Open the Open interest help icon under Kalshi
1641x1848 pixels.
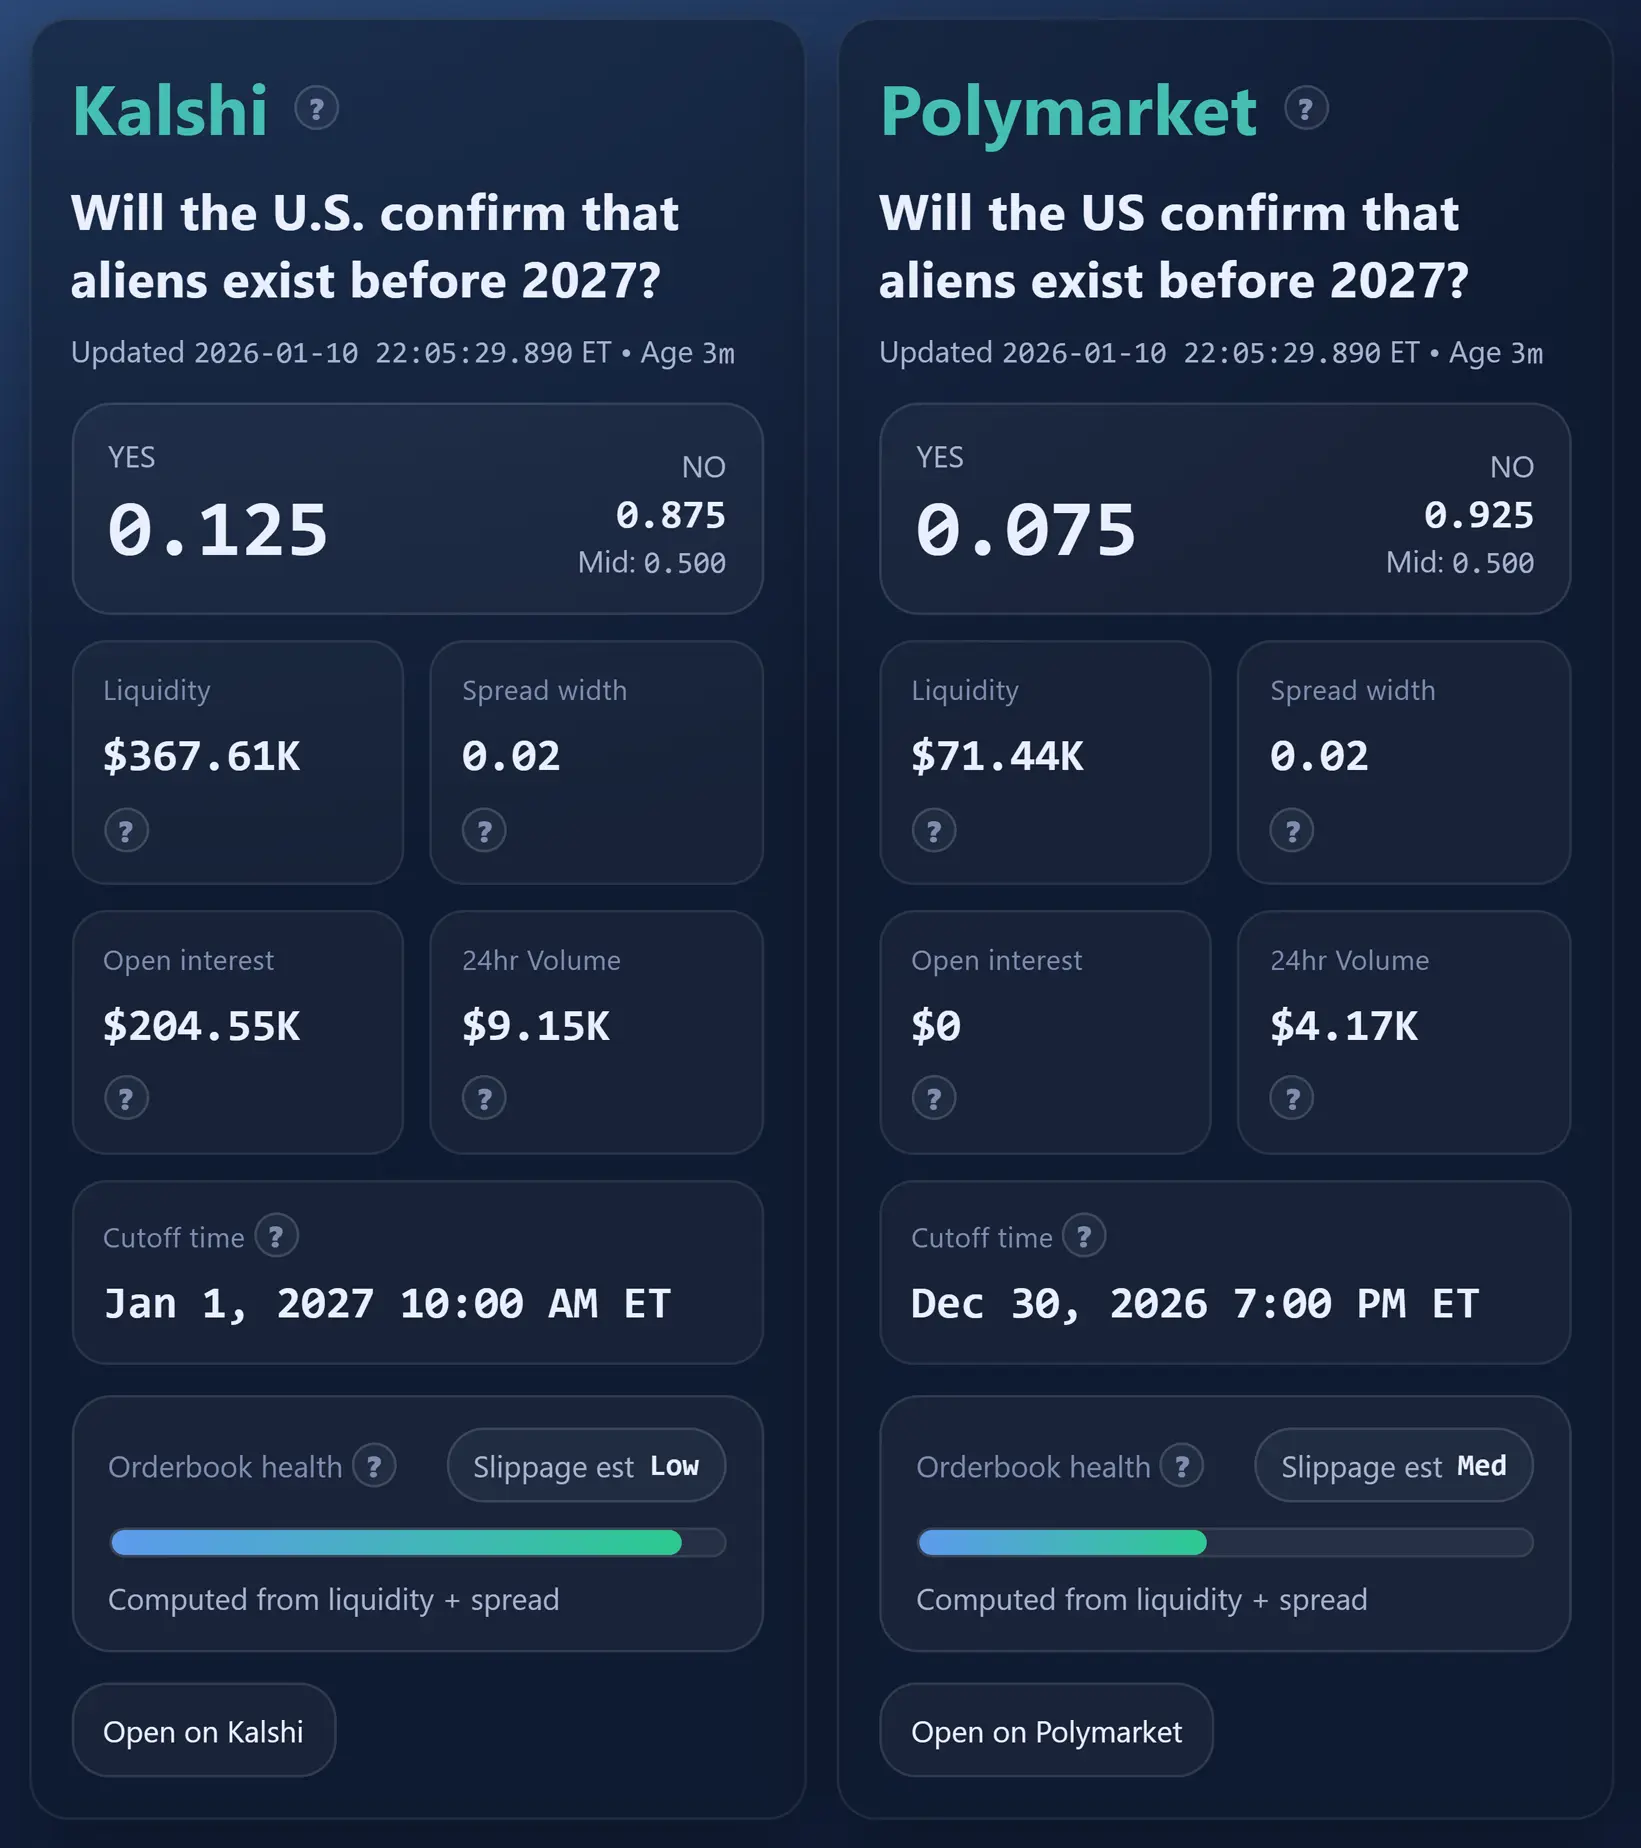126,1097
